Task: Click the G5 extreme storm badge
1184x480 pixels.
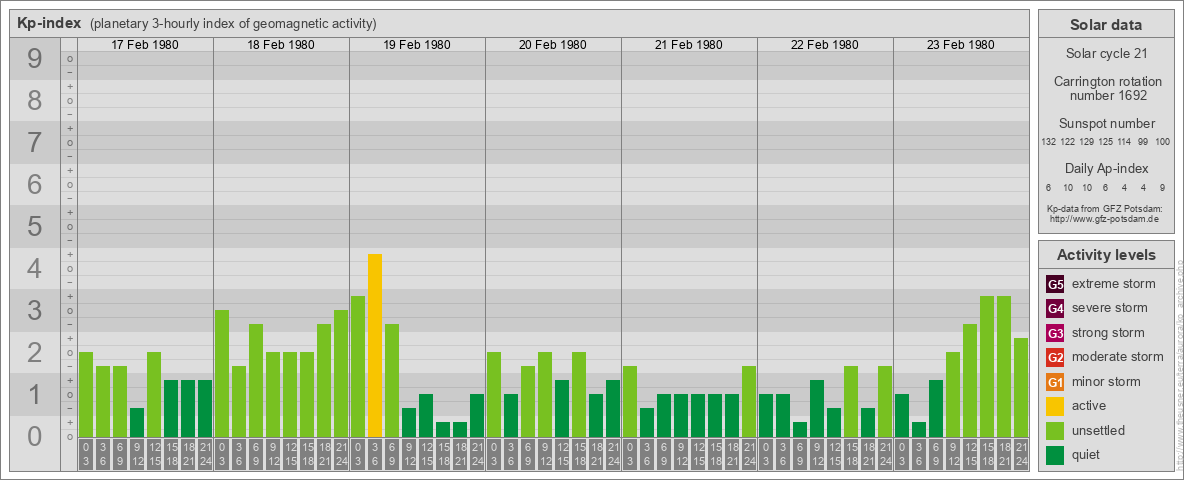Action: pos(1055,285)
